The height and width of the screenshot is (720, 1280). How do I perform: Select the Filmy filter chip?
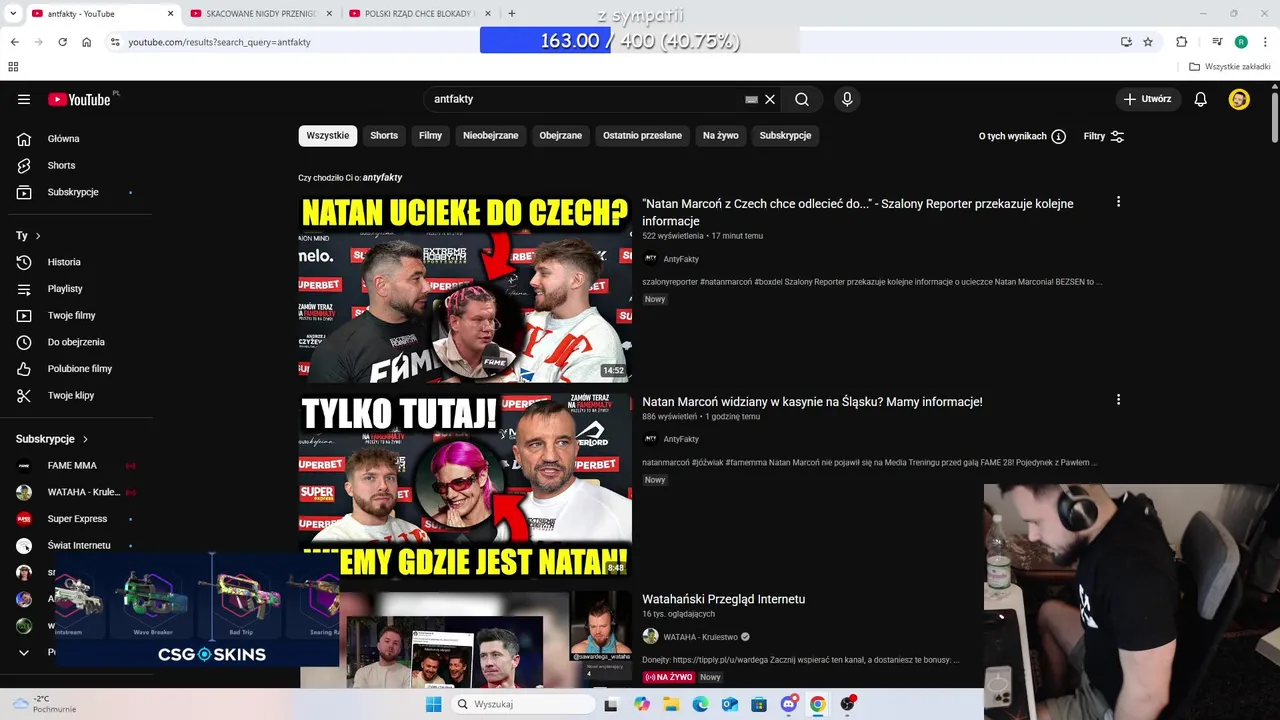pyautogui.click(x=431, y=135)
